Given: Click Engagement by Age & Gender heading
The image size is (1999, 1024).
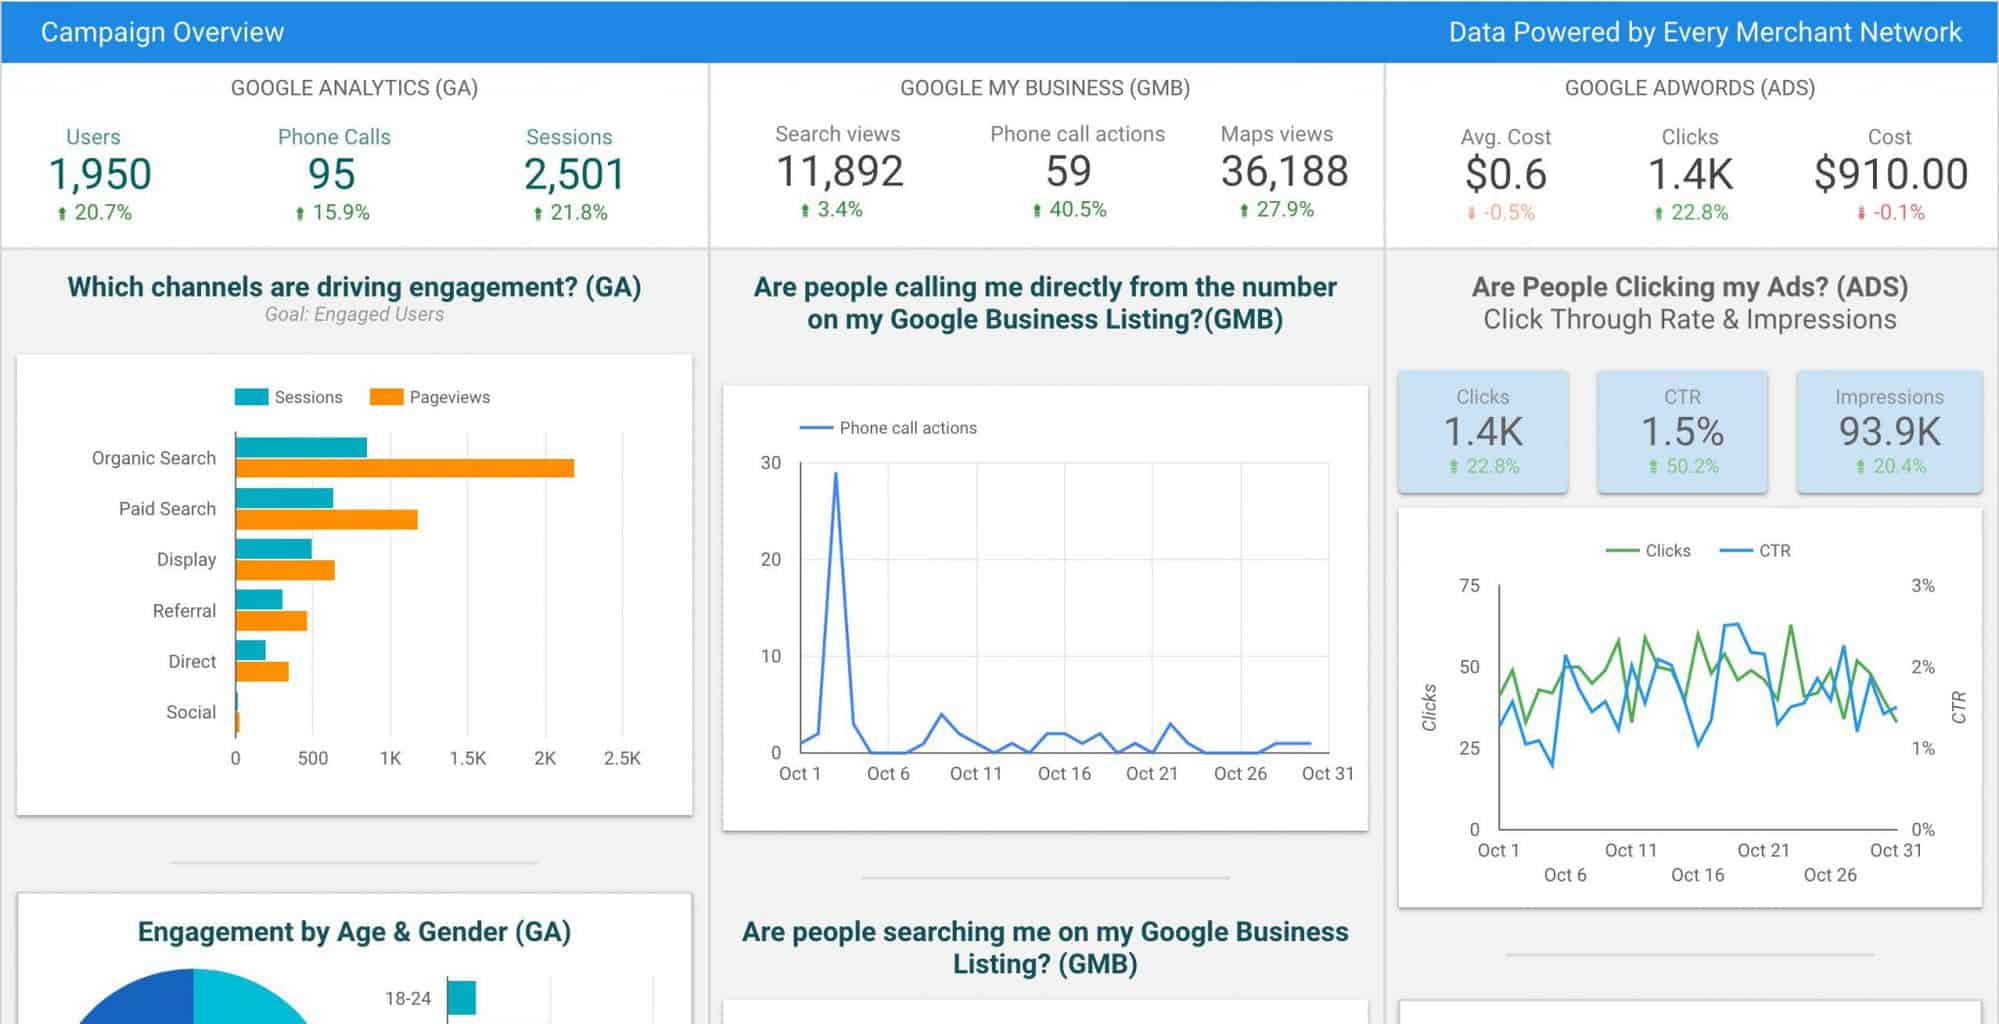Looking at the screenshot, I should coord(354,932).
